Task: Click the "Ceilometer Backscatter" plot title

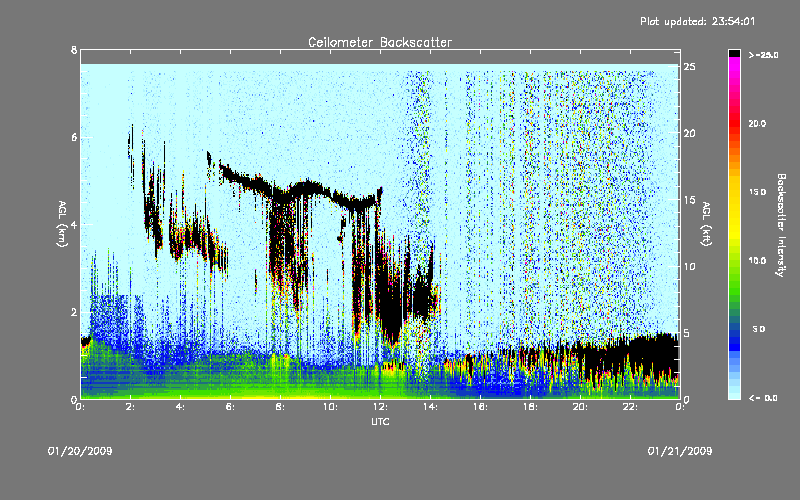Action: pos(380,42)
